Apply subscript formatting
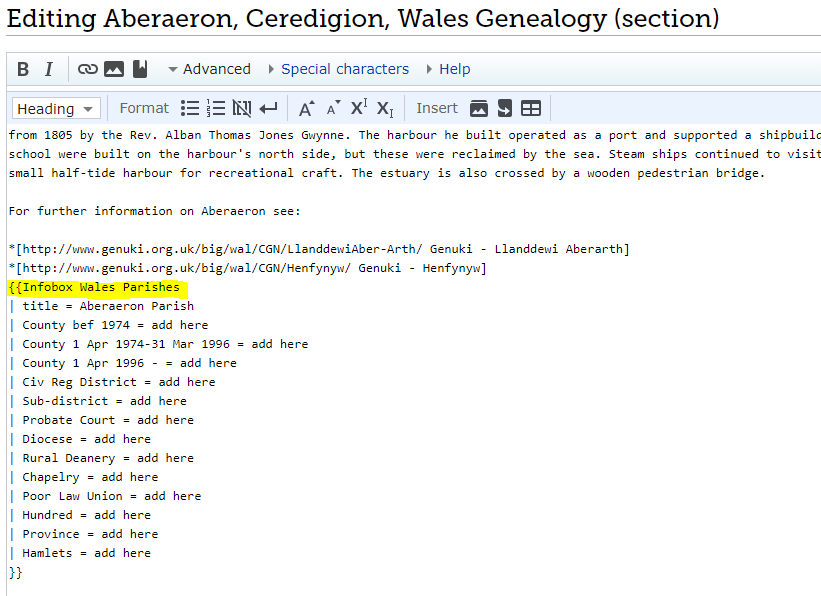821x596 pixels. click(385, 108)
